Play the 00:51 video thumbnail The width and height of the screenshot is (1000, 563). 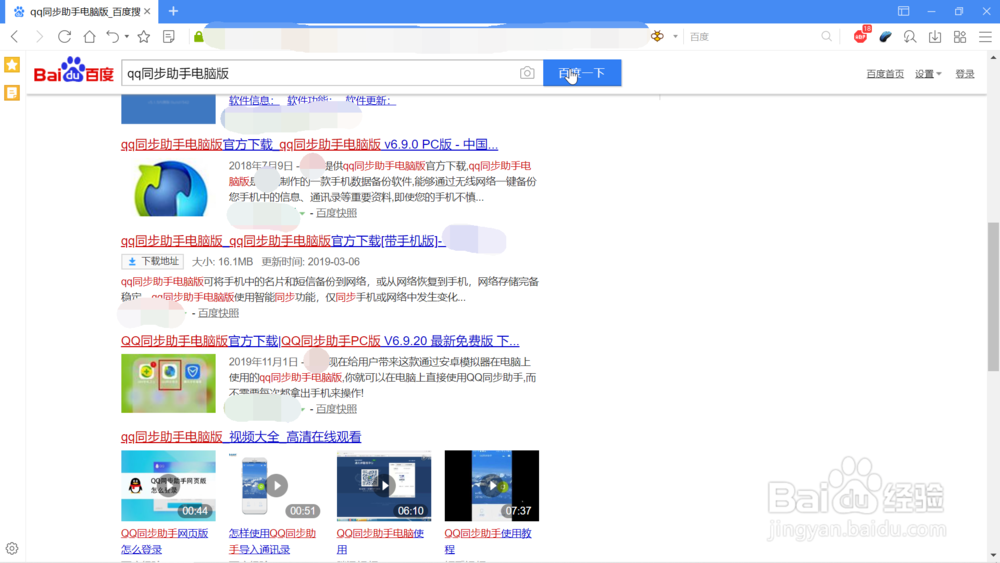coord(276,486)
